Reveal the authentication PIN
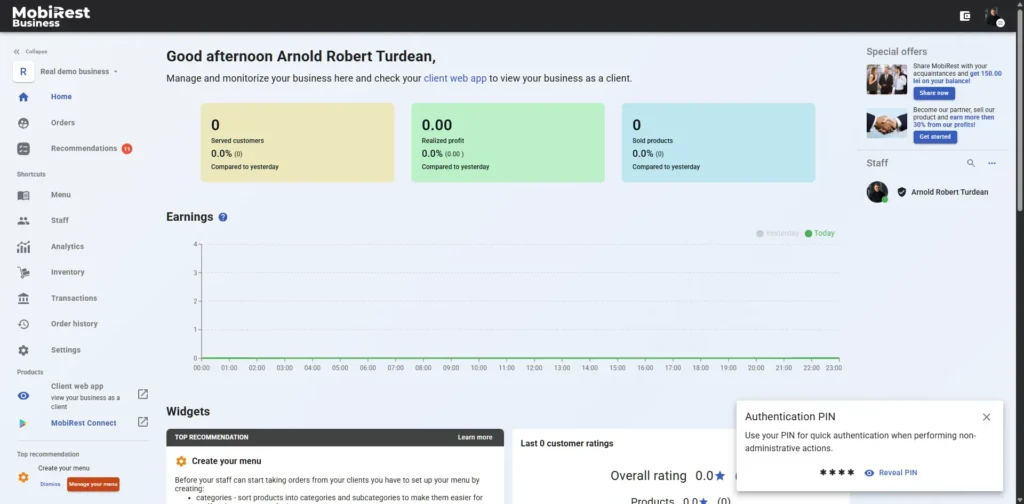This screenshot has width=1024, height=504. [x=891, y=472]
